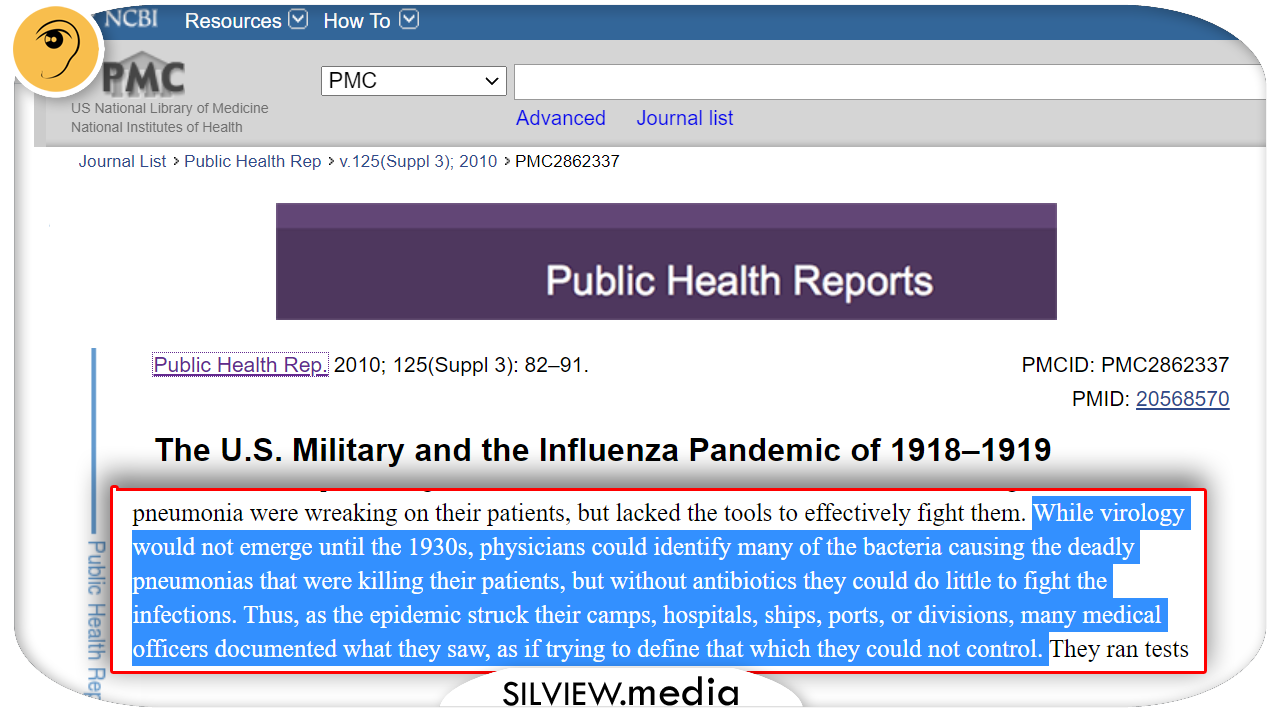This screenshot has width=1280, height=720.
Task: Click the purple Public Health Reports banner
Action: (666, 262)
